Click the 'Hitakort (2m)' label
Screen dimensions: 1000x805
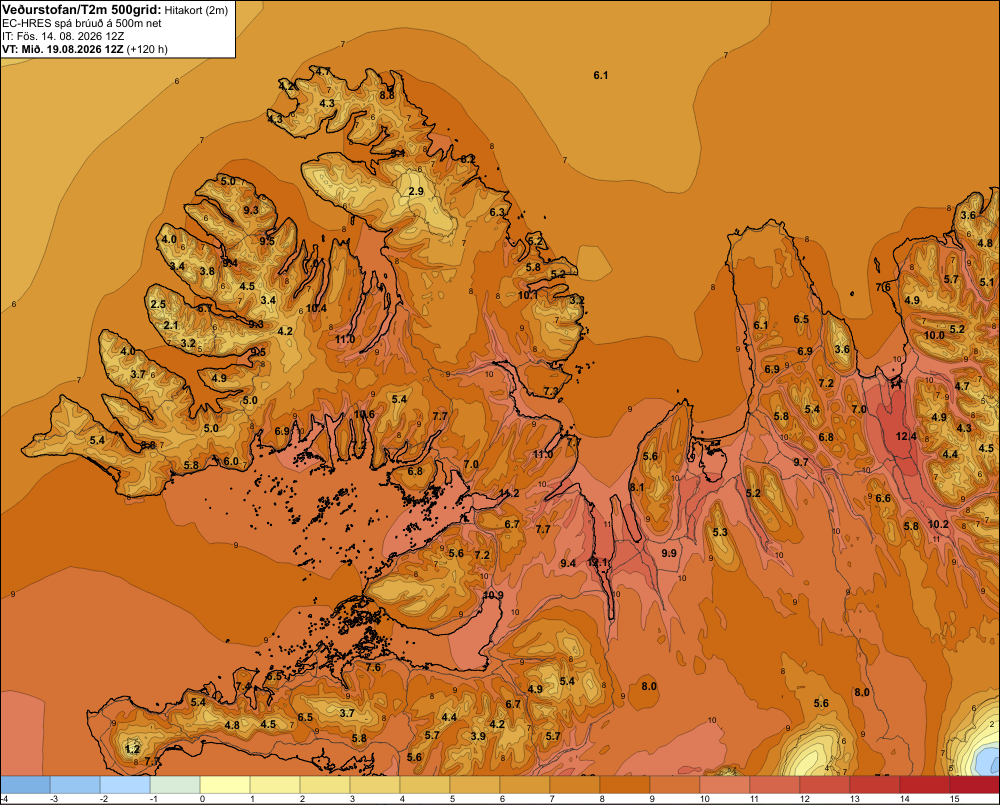point(196,10)
